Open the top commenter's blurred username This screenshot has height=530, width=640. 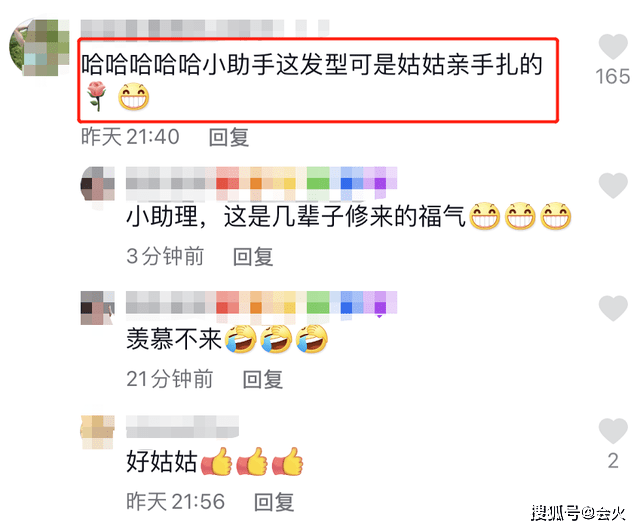click(204, 29)
